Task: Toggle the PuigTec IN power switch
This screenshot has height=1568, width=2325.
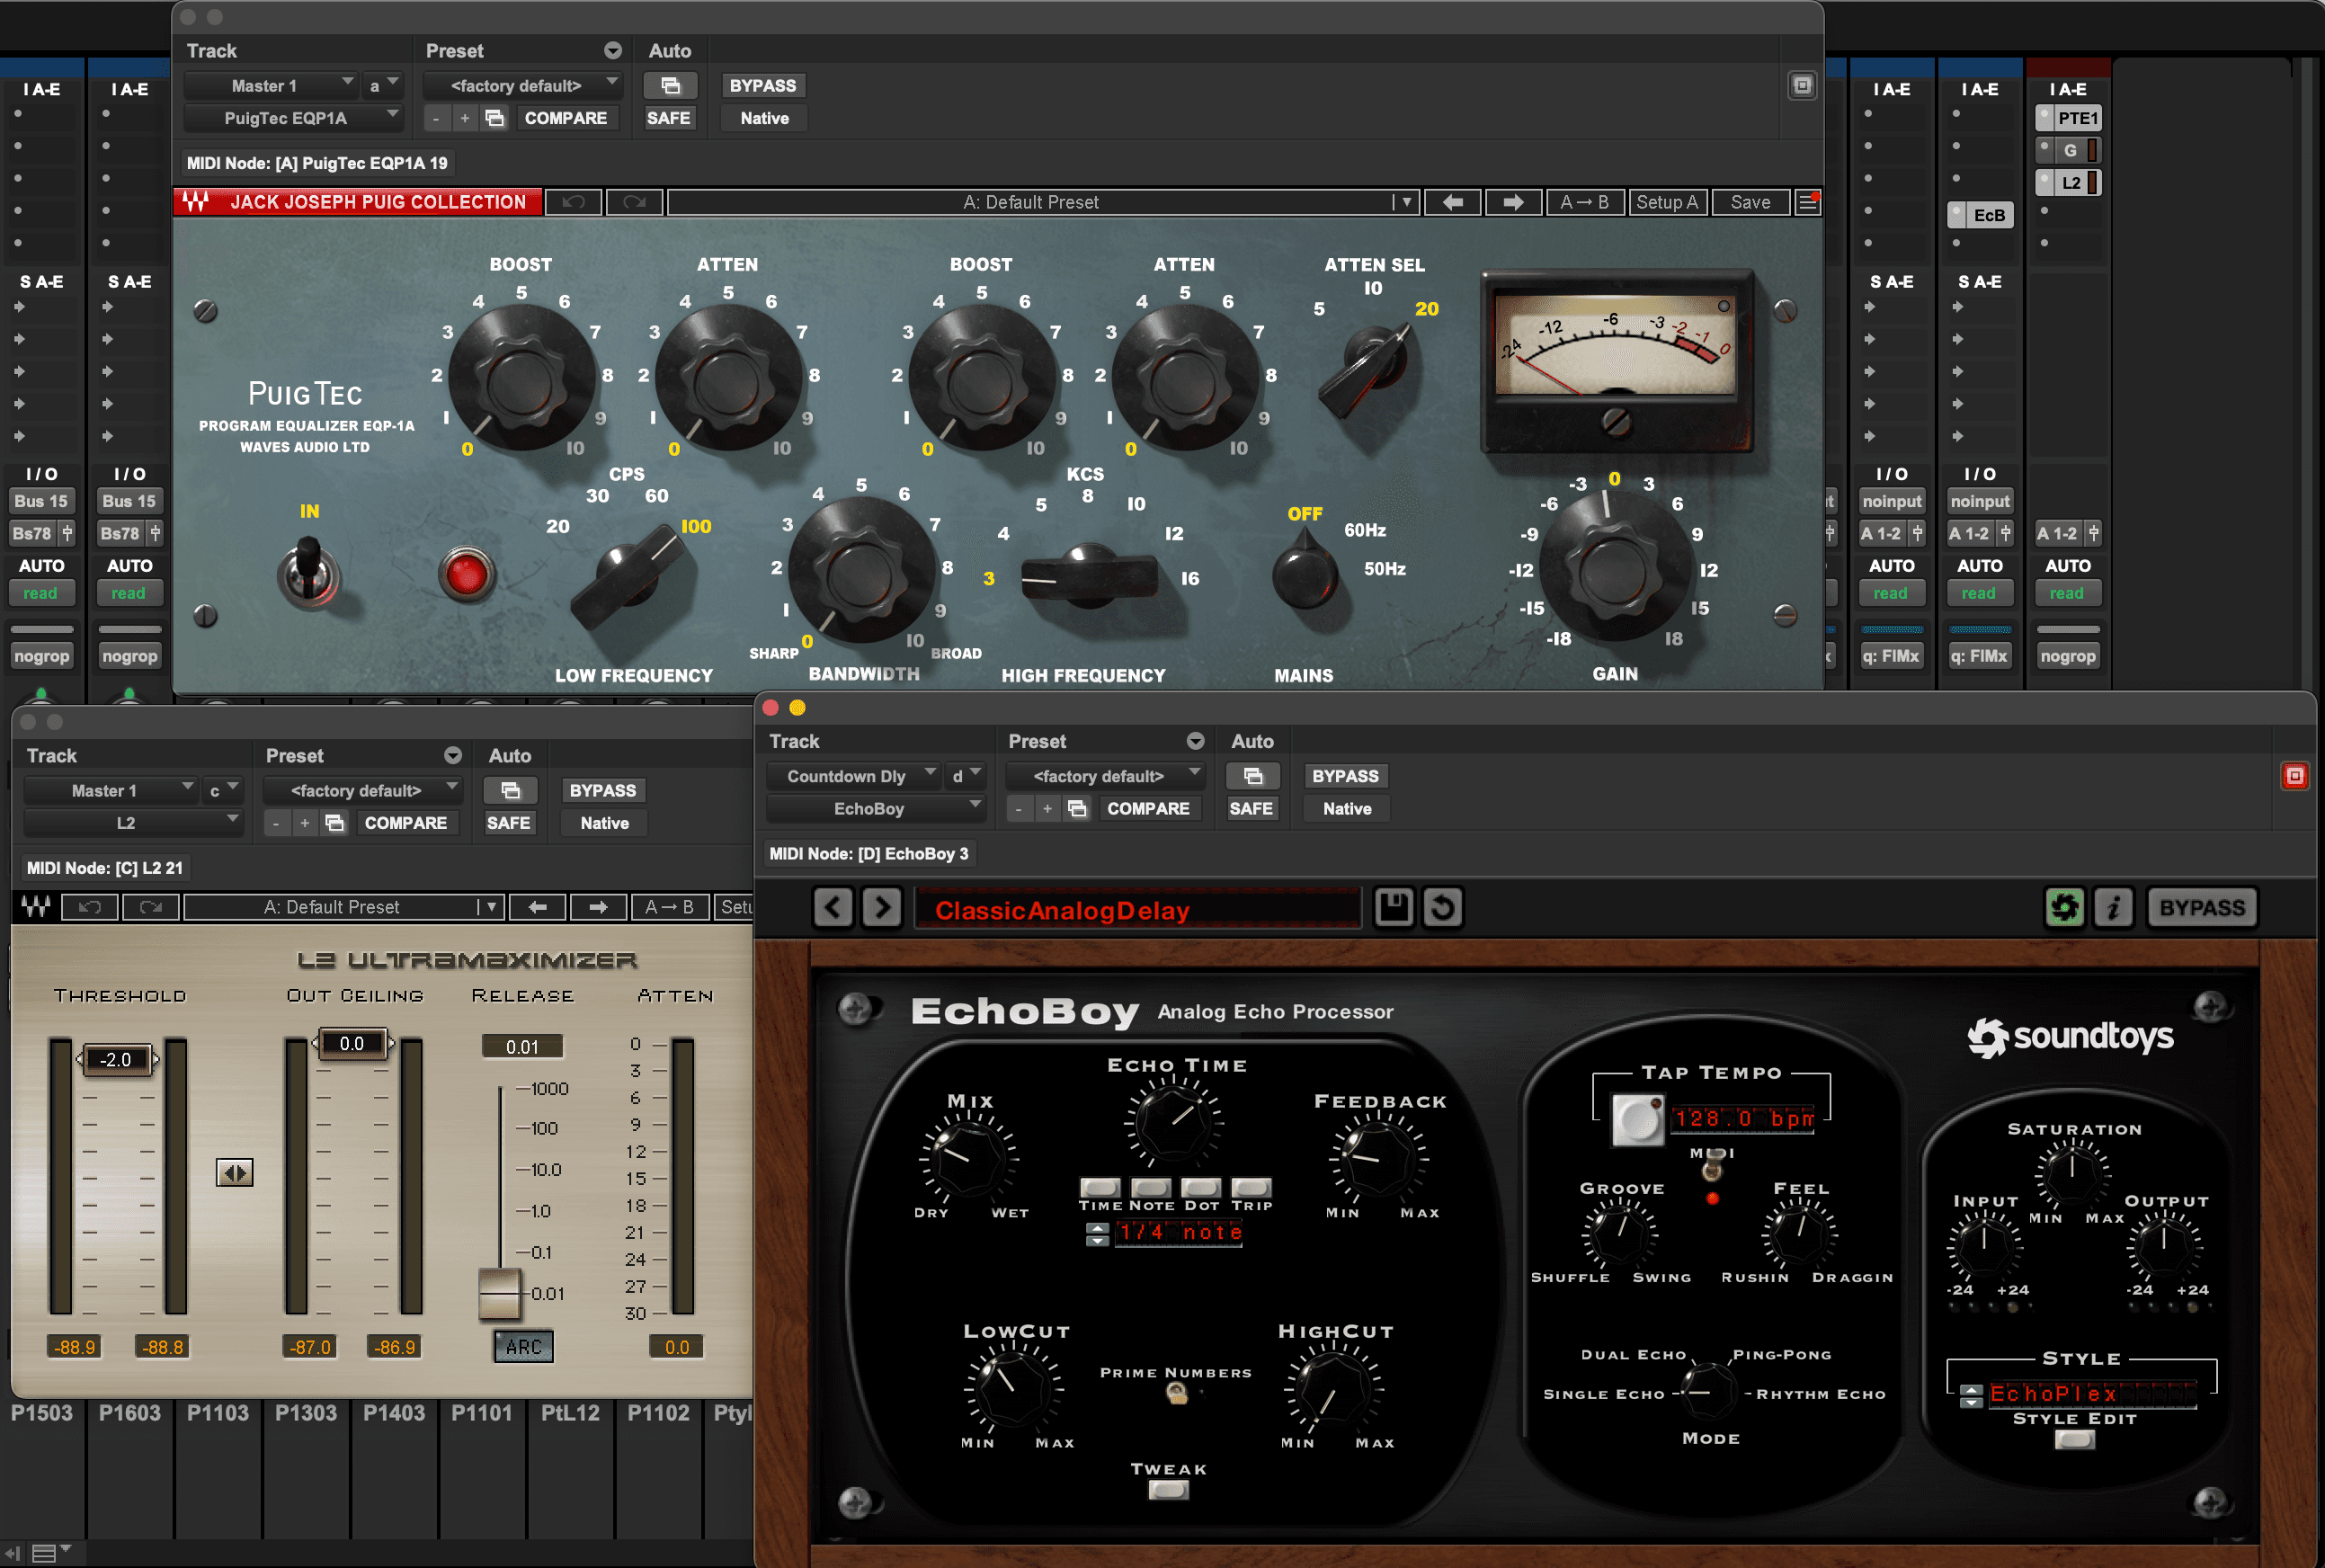Action: (x=309, y=571)
